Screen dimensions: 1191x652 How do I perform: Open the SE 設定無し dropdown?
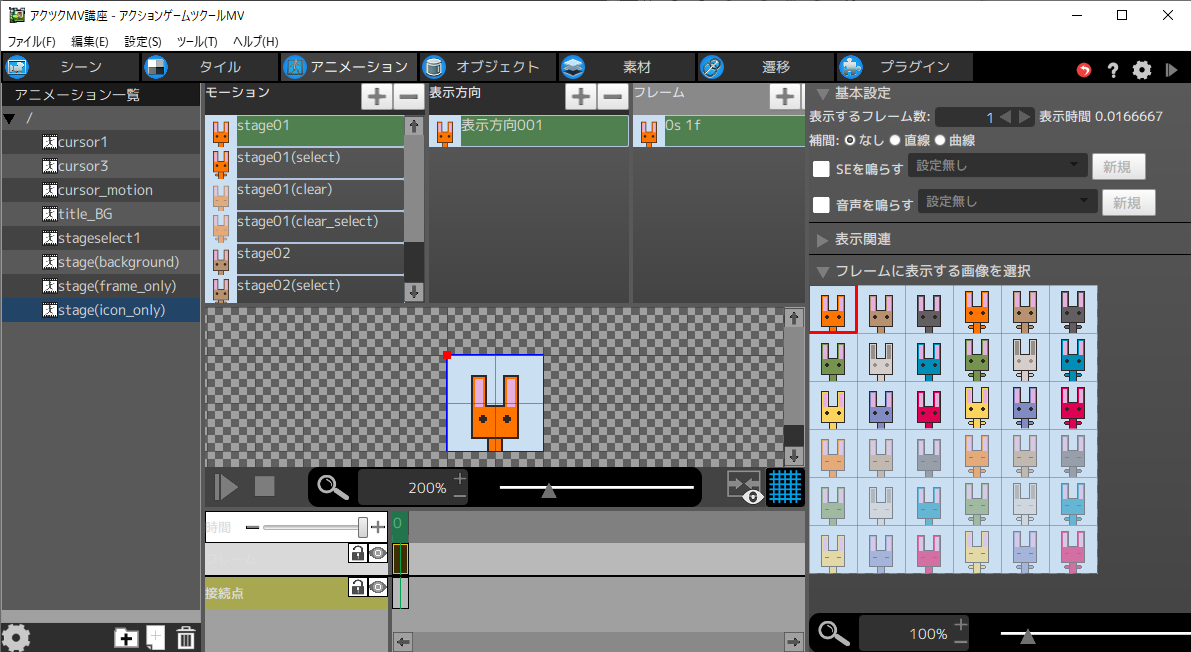point(998,166)
